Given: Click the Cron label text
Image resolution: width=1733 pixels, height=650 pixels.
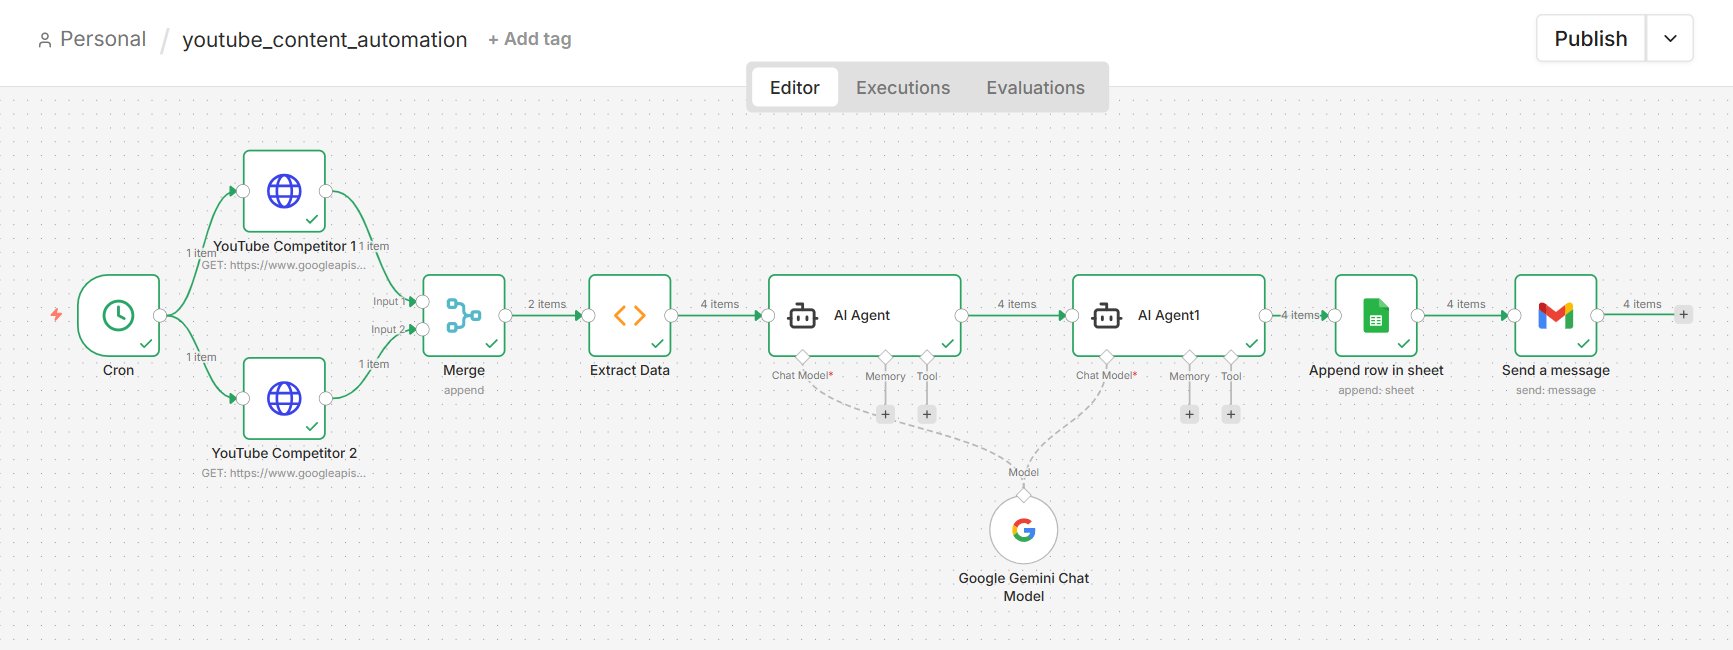Looking at the screenshot, I should tap(118, 370).
